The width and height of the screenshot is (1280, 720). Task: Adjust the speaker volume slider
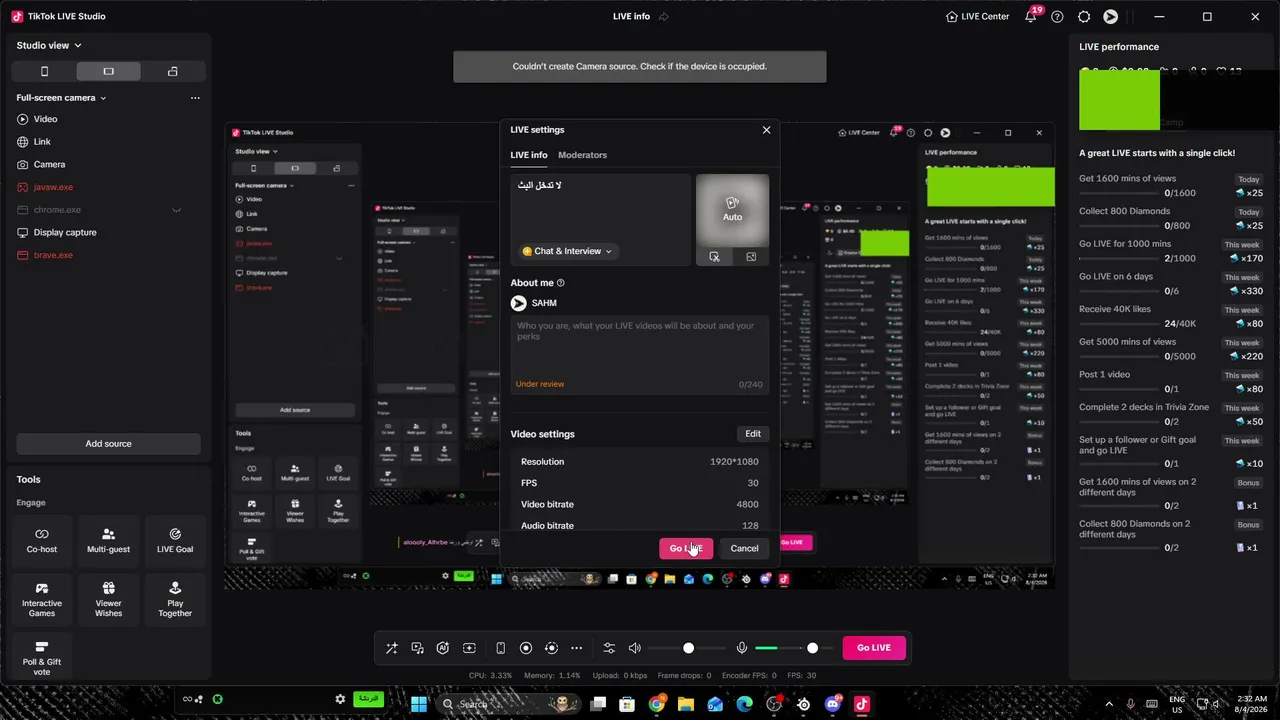(688, 648)
